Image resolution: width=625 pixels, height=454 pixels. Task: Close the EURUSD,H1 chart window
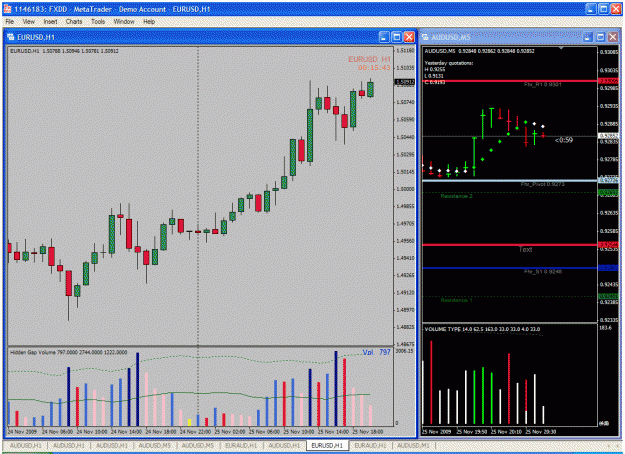(409, 37)
